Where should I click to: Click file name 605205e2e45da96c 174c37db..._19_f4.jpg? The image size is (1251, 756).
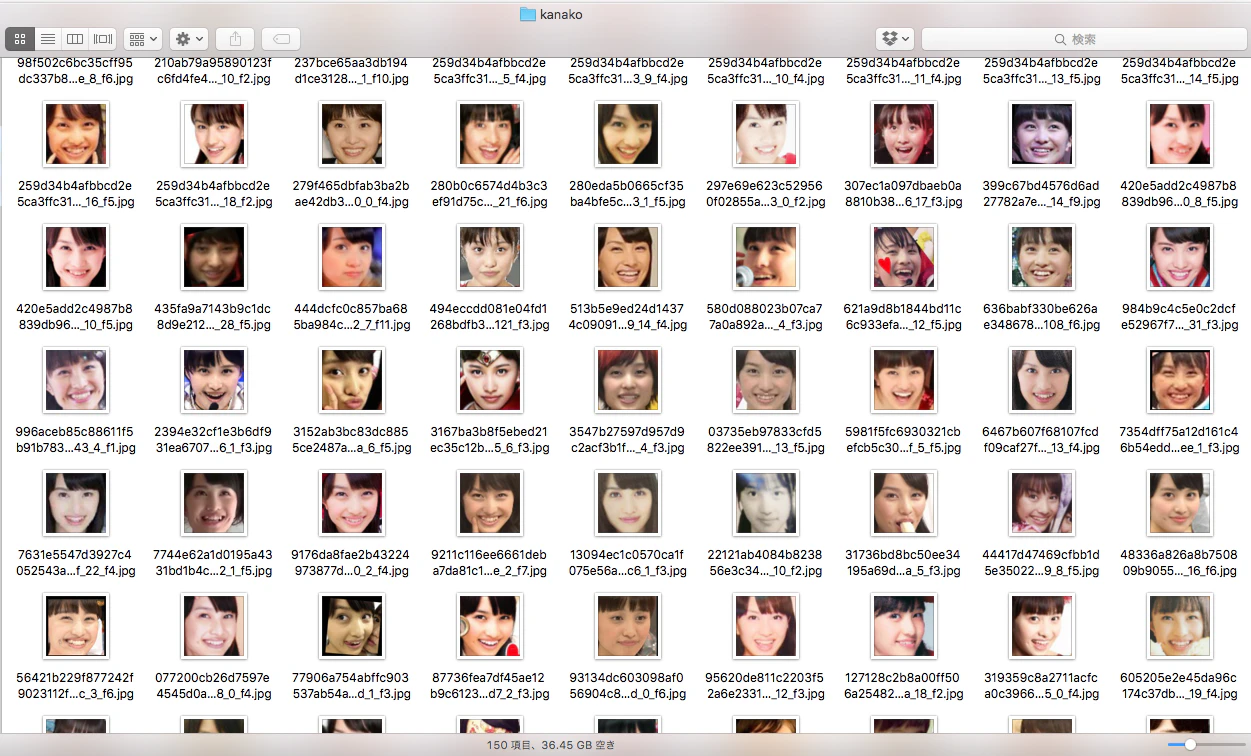click(1180, 686)
